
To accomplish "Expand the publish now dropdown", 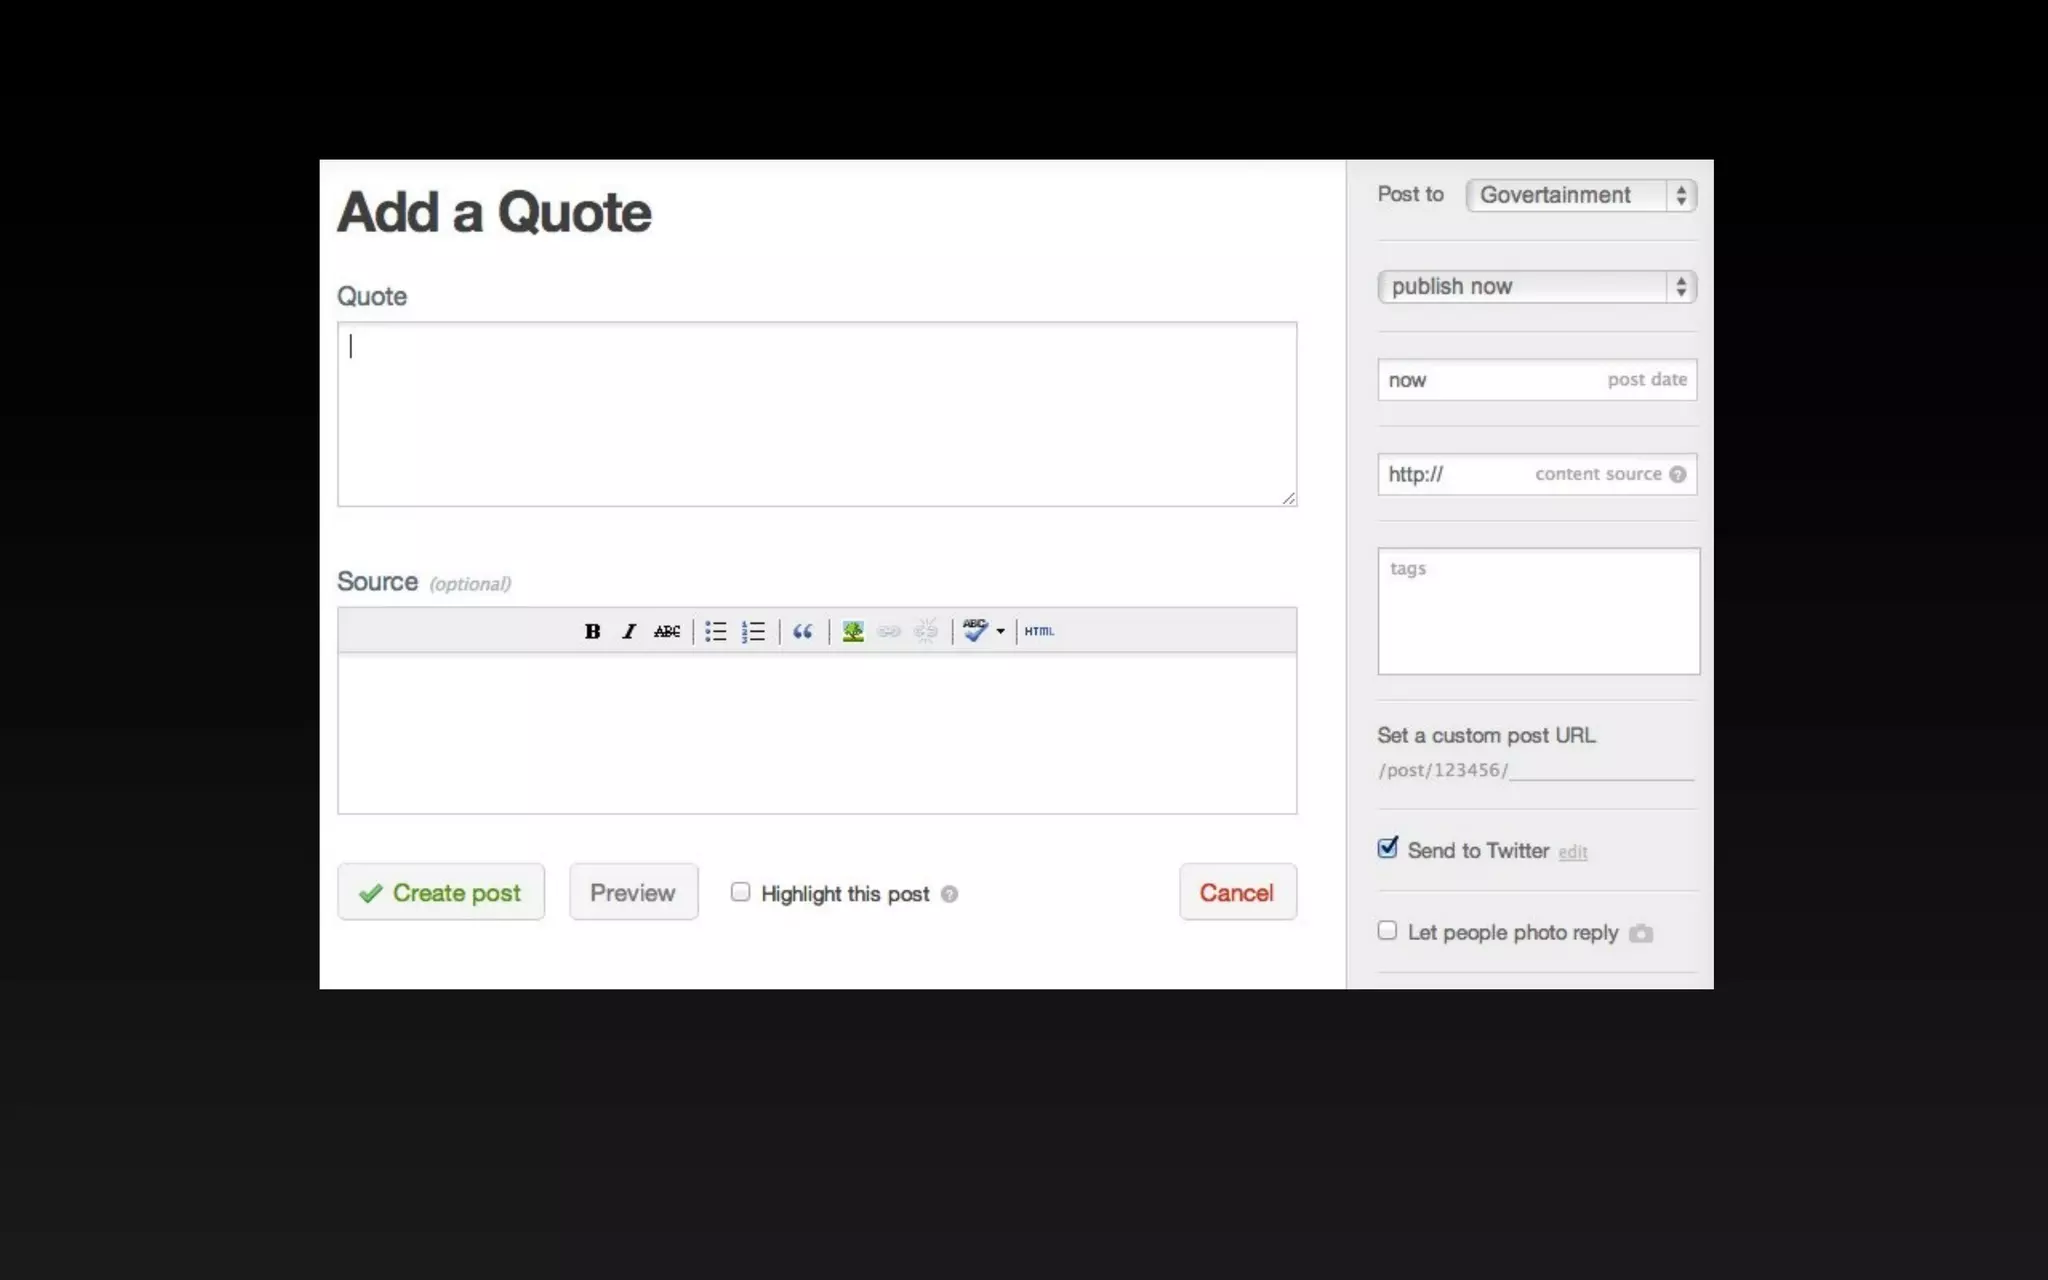I will pyautogui.click(x=1536, y=287).
